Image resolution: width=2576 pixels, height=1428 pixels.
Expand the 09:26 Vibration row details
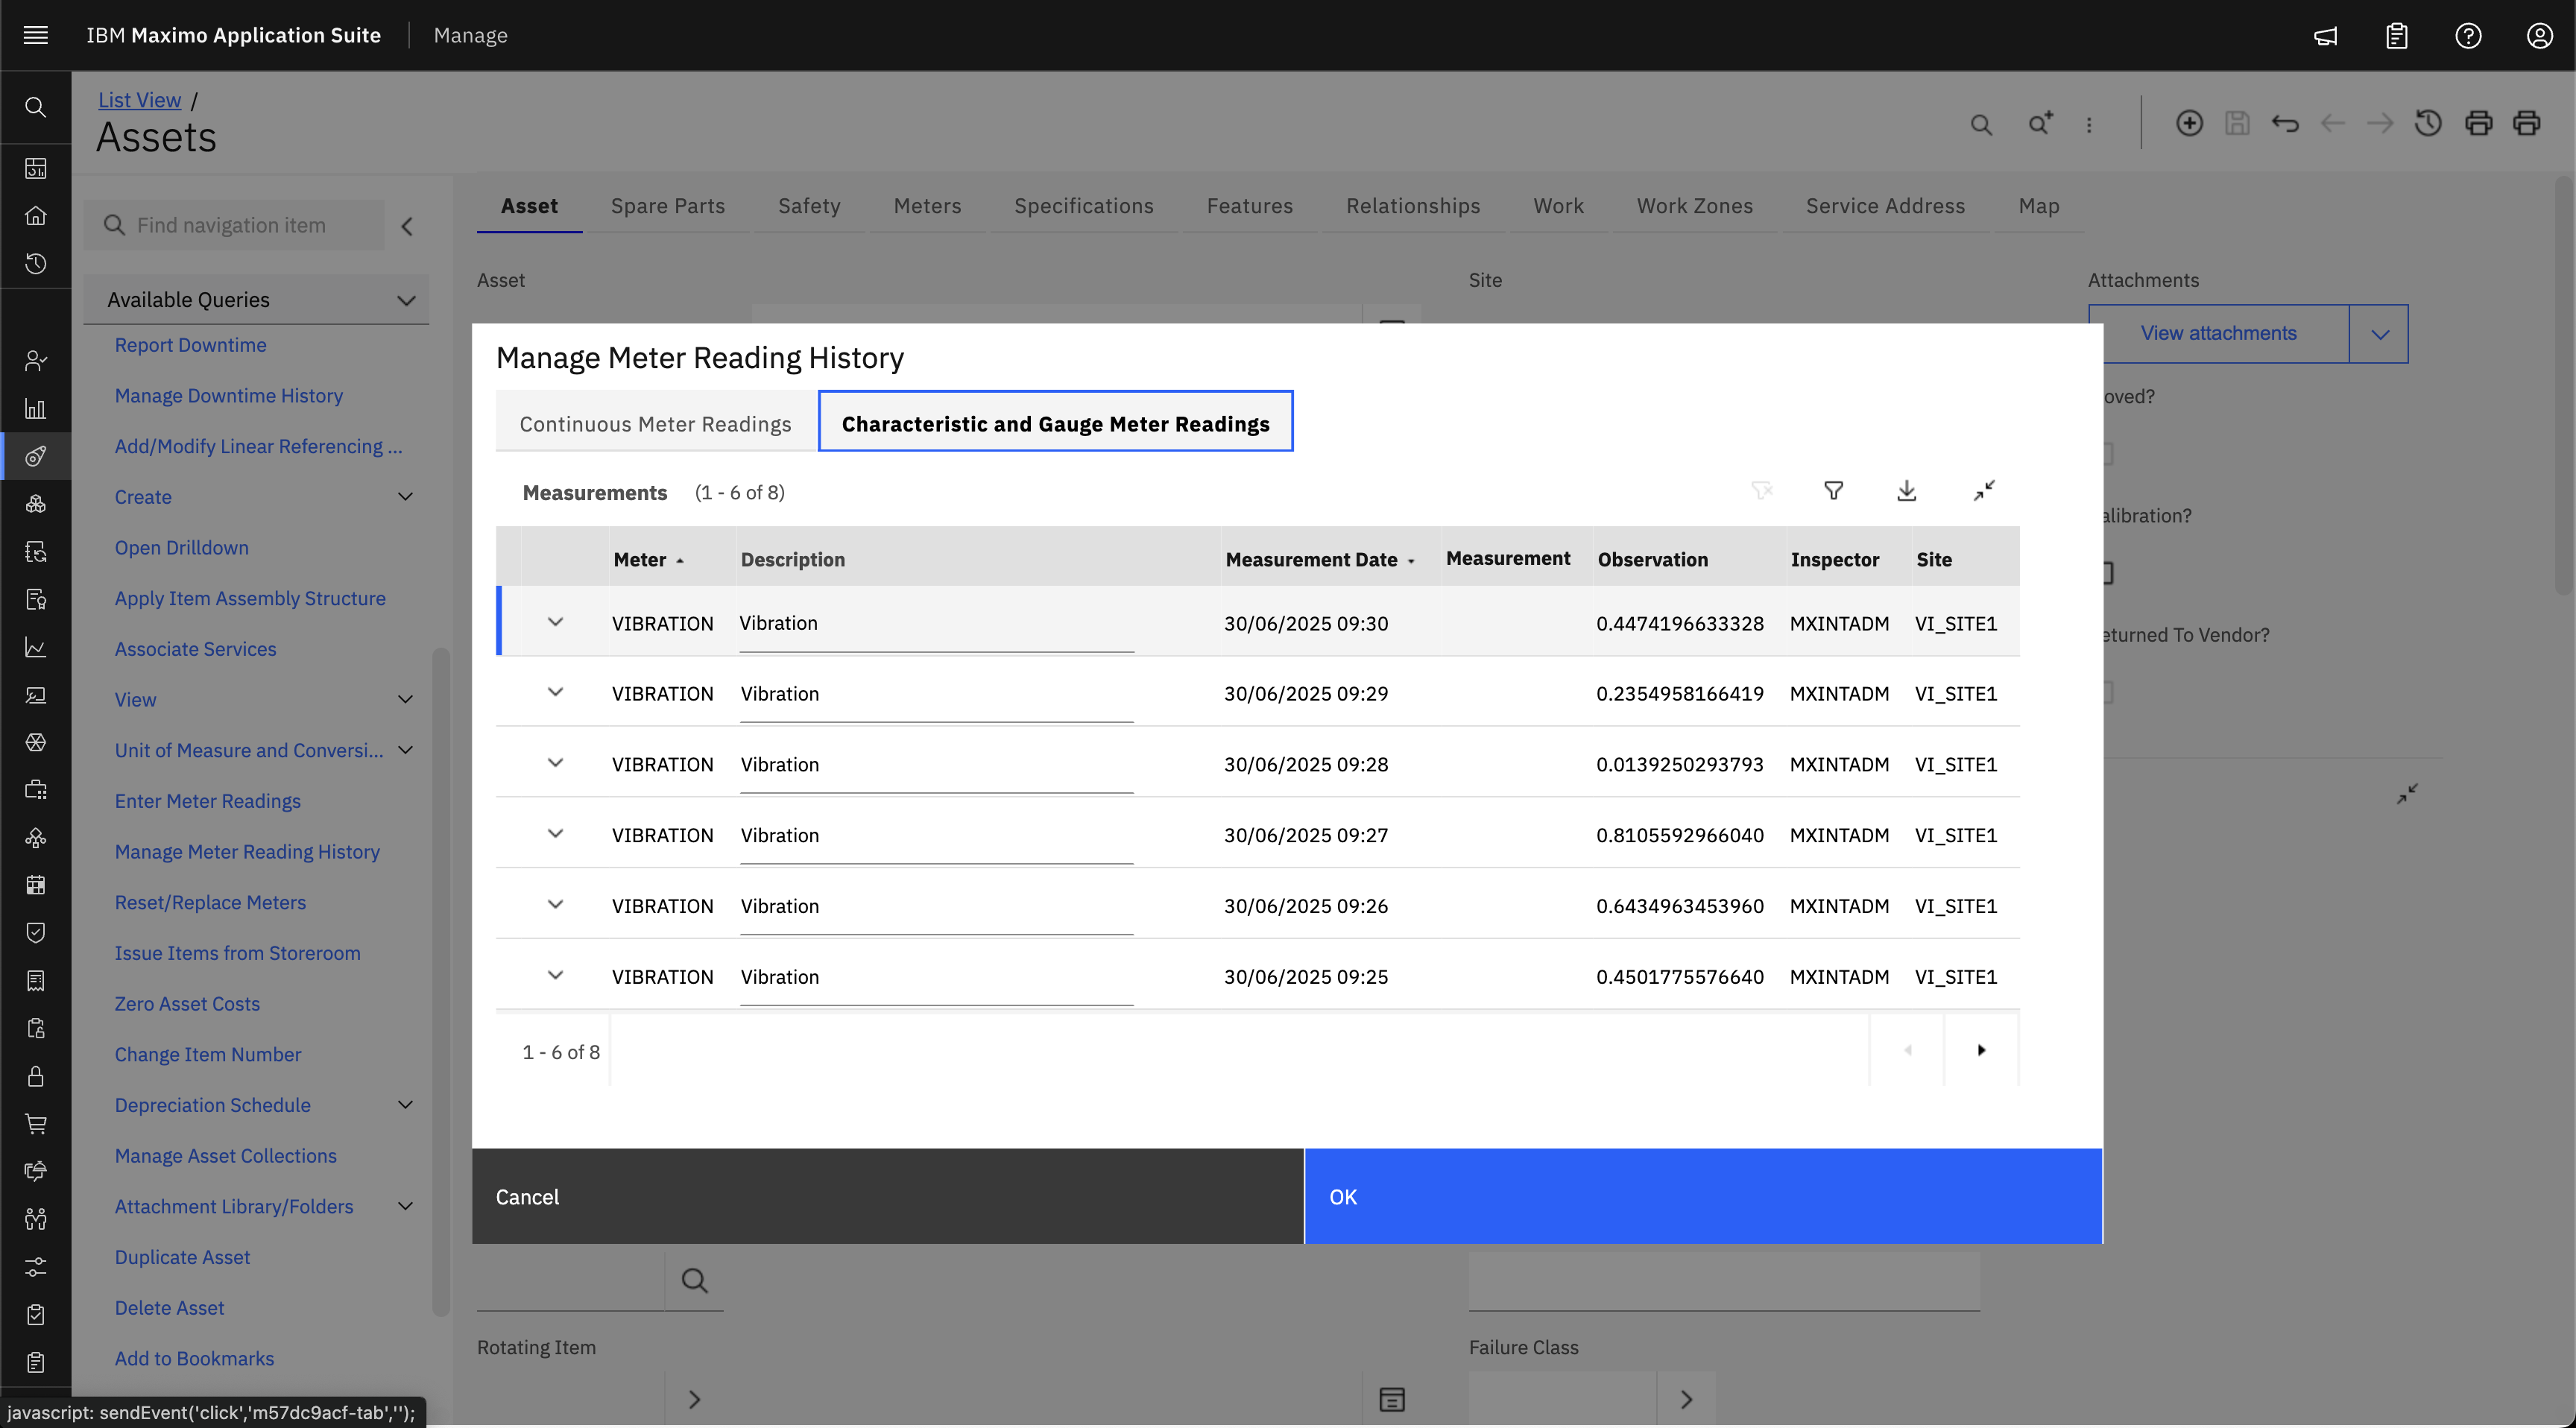(555, 905)
